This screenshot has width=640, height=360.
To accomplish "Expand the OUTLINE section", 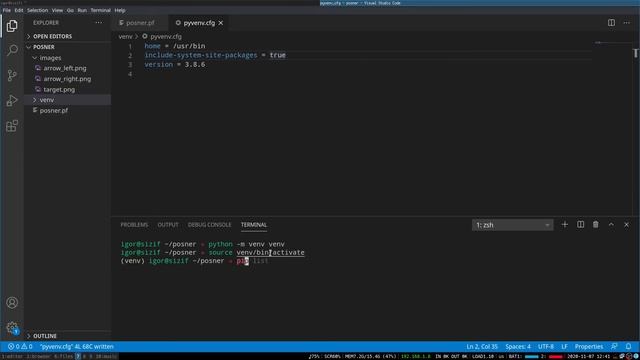I will pos(45,336).
